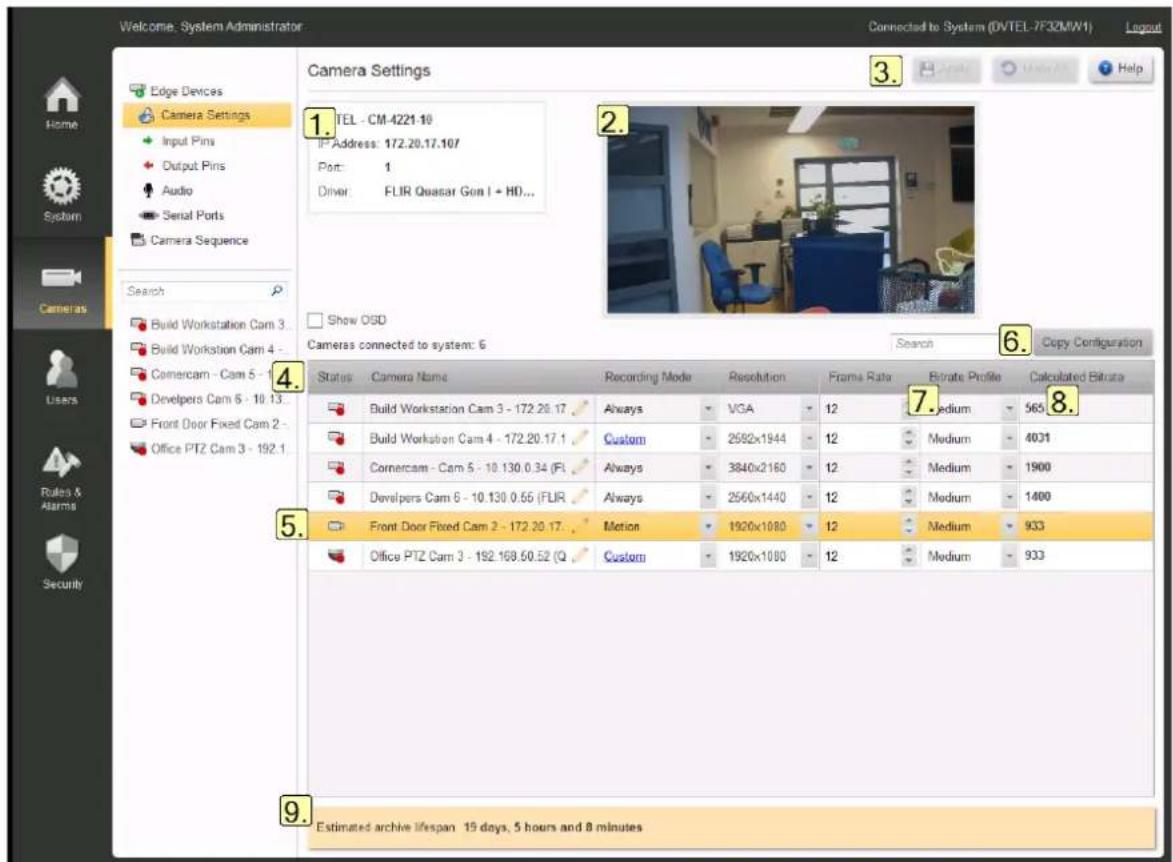Click the Logout link
The height and width of the screenshot is (862, 1173).
1143,27
